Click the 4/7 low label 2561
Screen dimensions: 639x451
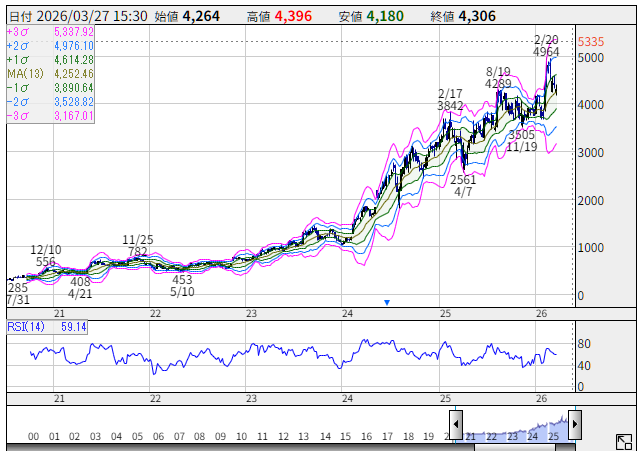(x=463, y=180)
